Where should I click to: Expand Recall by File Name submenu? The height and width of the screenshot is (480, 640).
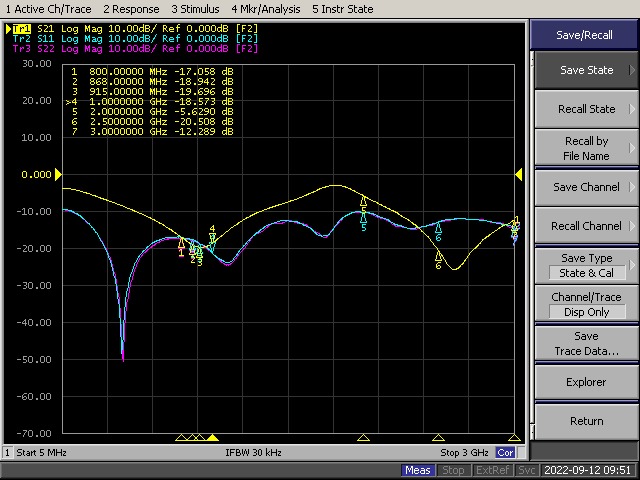[x=586, y=148]
